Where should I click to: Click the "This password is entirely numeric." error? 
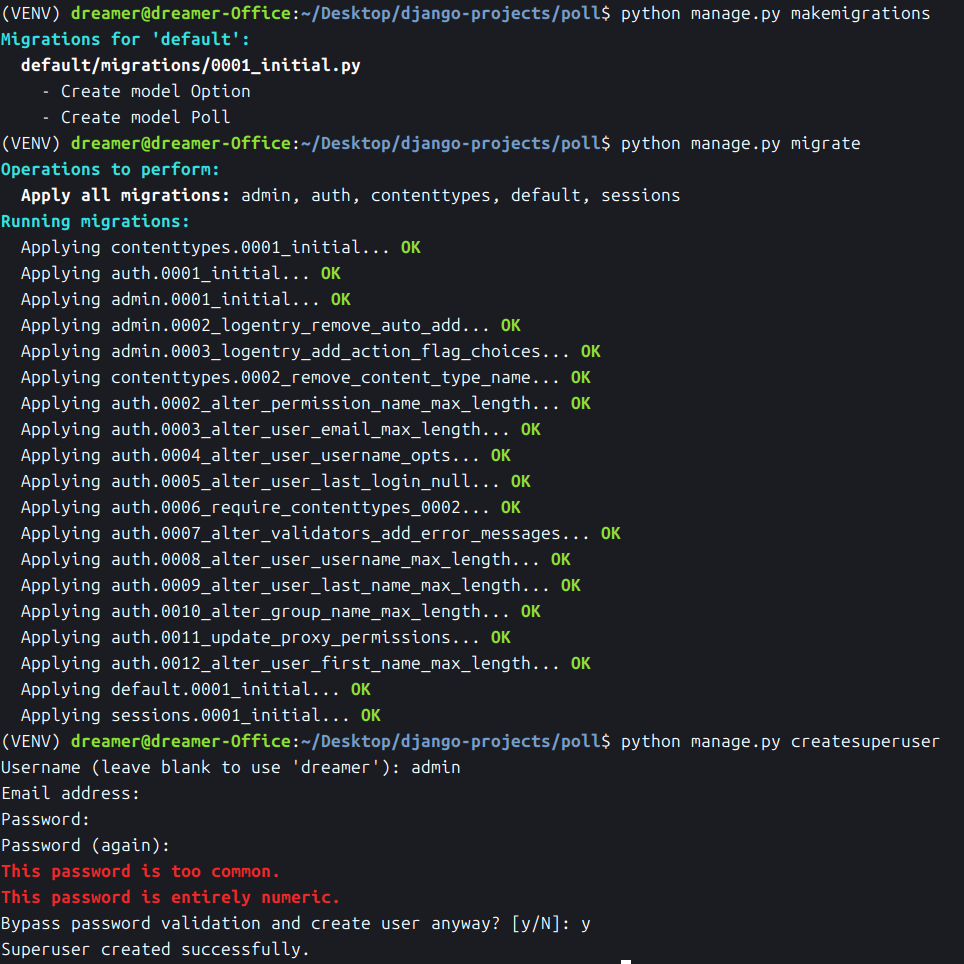click(170, 898)
